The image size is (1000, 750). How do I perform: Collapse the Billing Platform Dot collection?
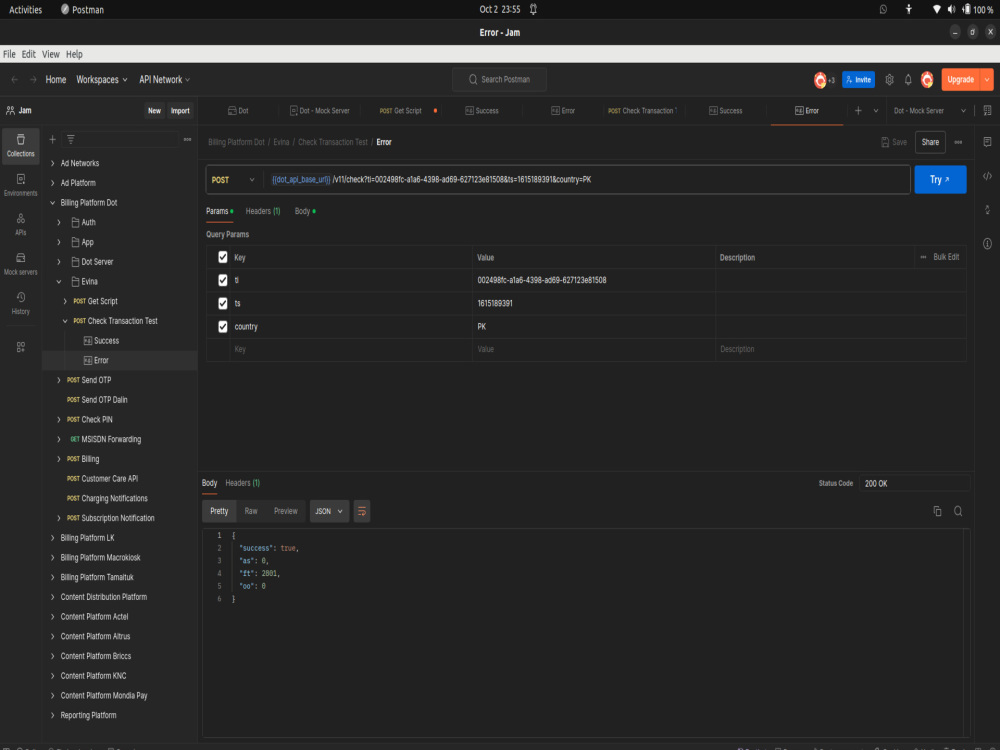point(52,203)
